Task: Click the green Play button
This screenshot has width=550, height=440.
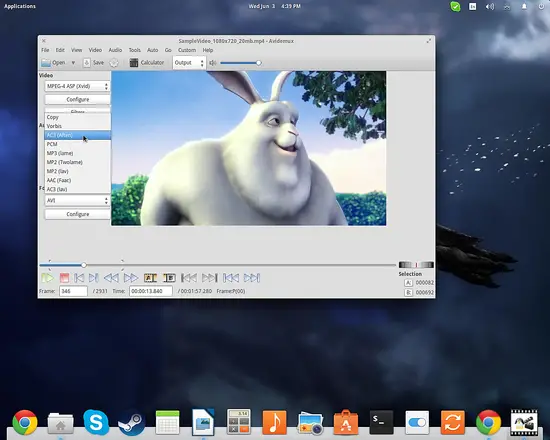Action: 47,278
